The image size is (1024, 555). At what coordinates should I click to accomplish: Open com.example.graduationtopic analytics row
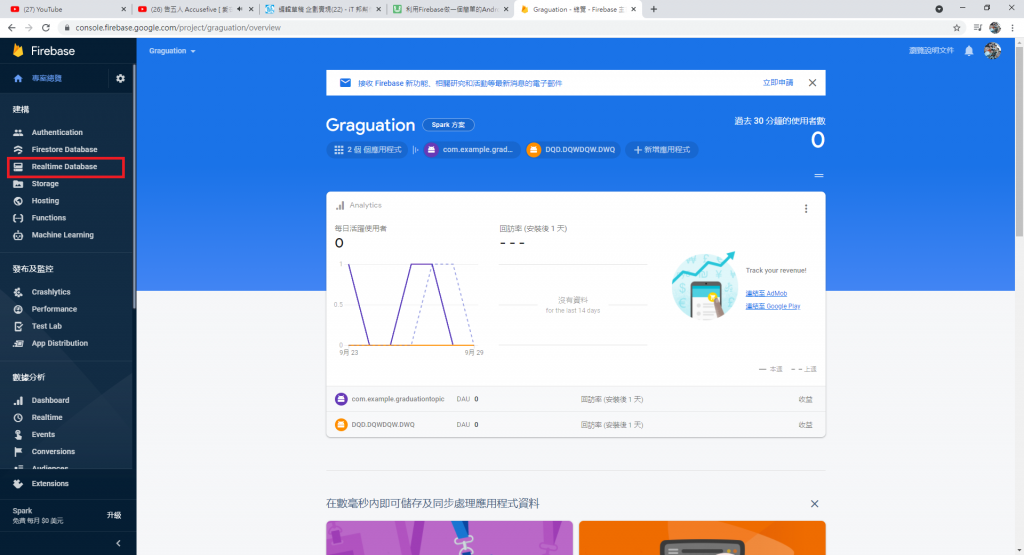575,399
